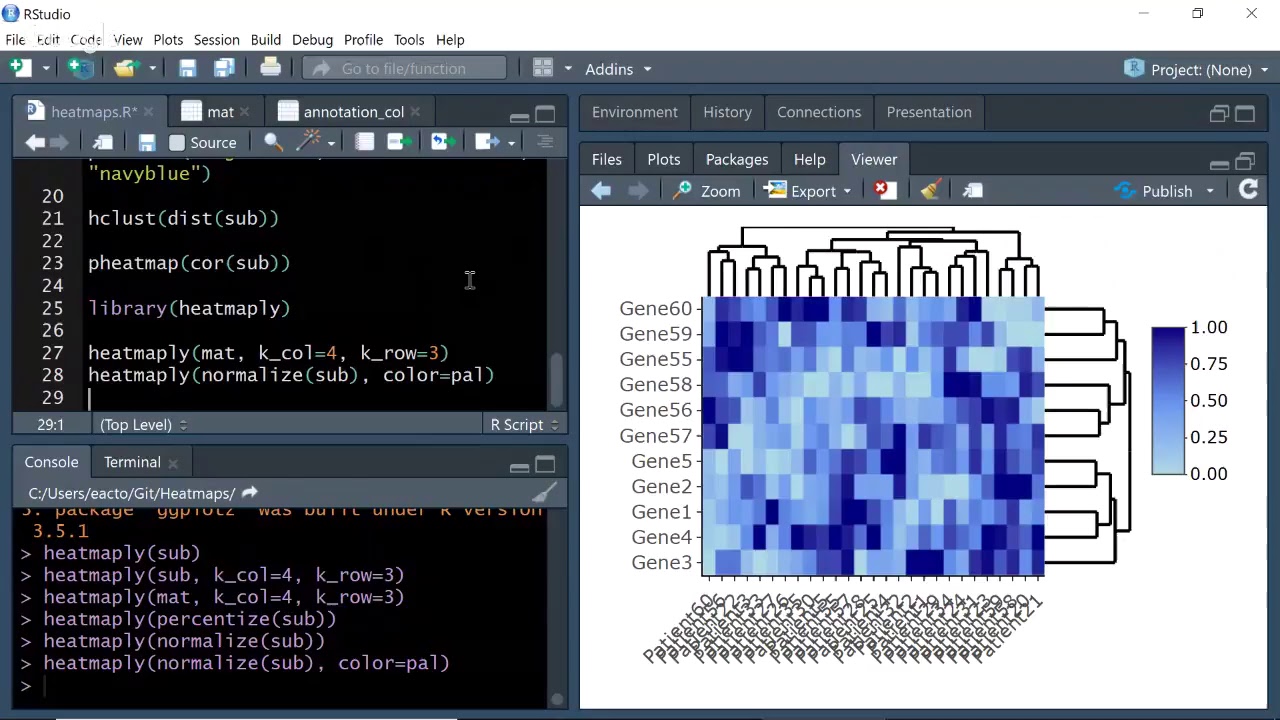Switch to the annotation_col tab
1280x720 pixels.
[353, 112]
